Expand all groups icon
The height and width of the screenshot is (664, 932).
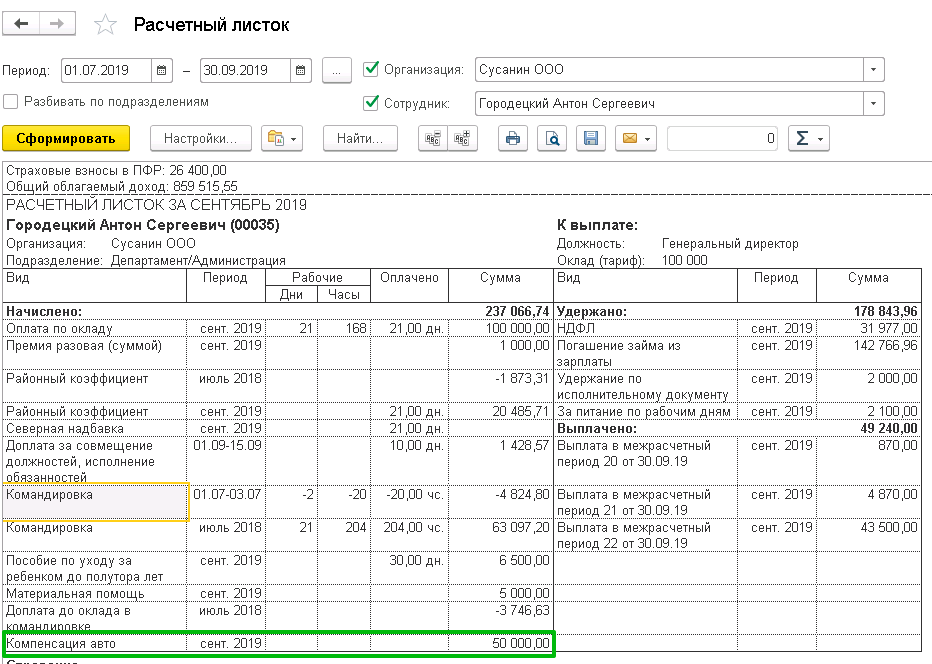pyautogui.click(x=462, y=139)
